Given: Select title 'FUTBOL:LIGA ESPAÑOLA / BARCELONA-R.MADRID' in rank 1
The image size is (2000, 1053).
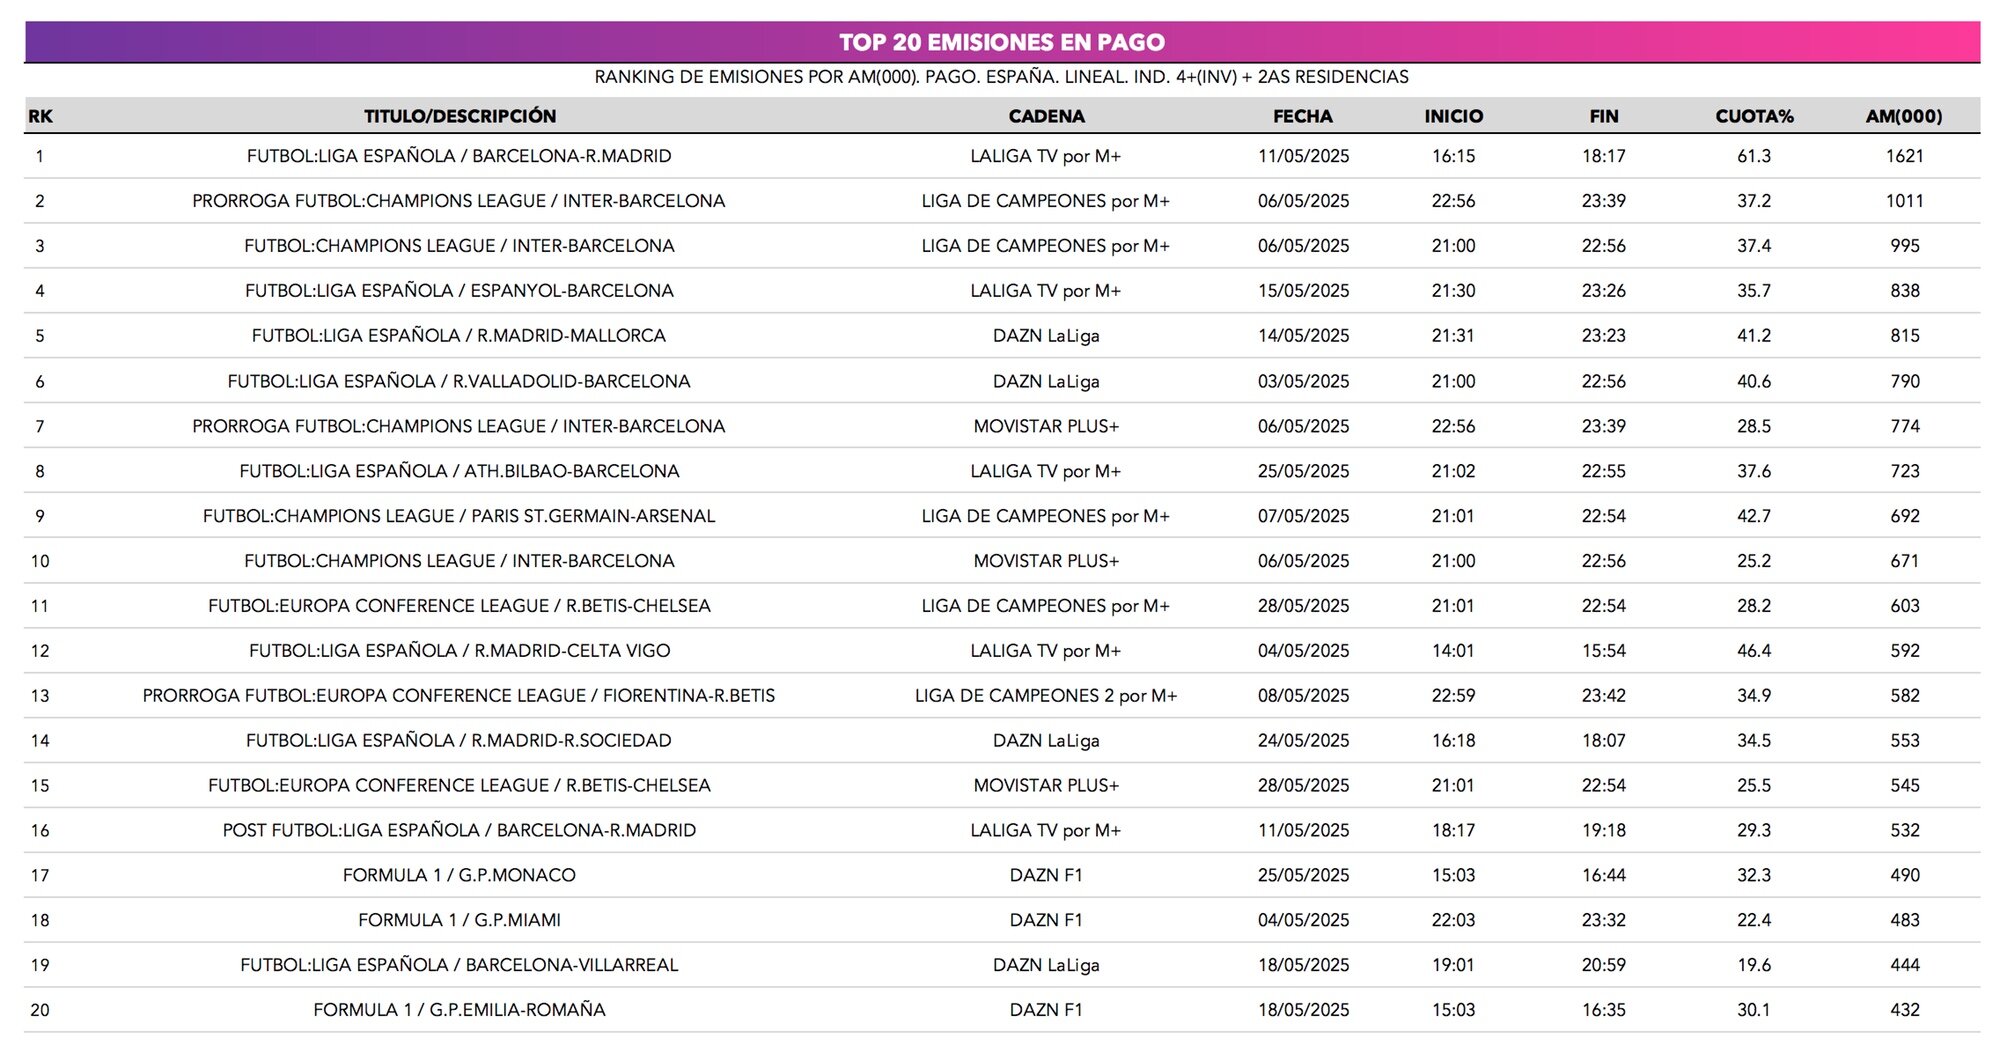Looking at the screenshot, I should (x=459, y=156).
